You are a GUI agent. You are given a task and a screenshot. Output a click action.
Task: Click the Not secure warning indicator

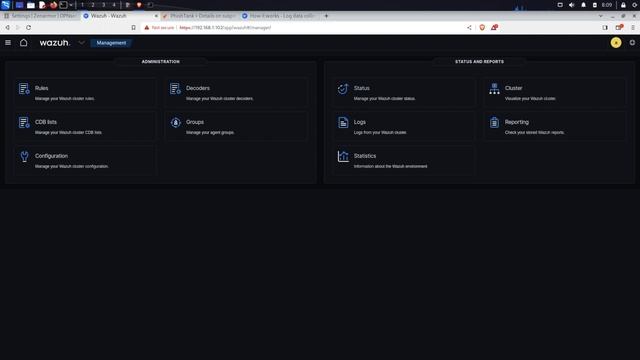tap(159, 28)
